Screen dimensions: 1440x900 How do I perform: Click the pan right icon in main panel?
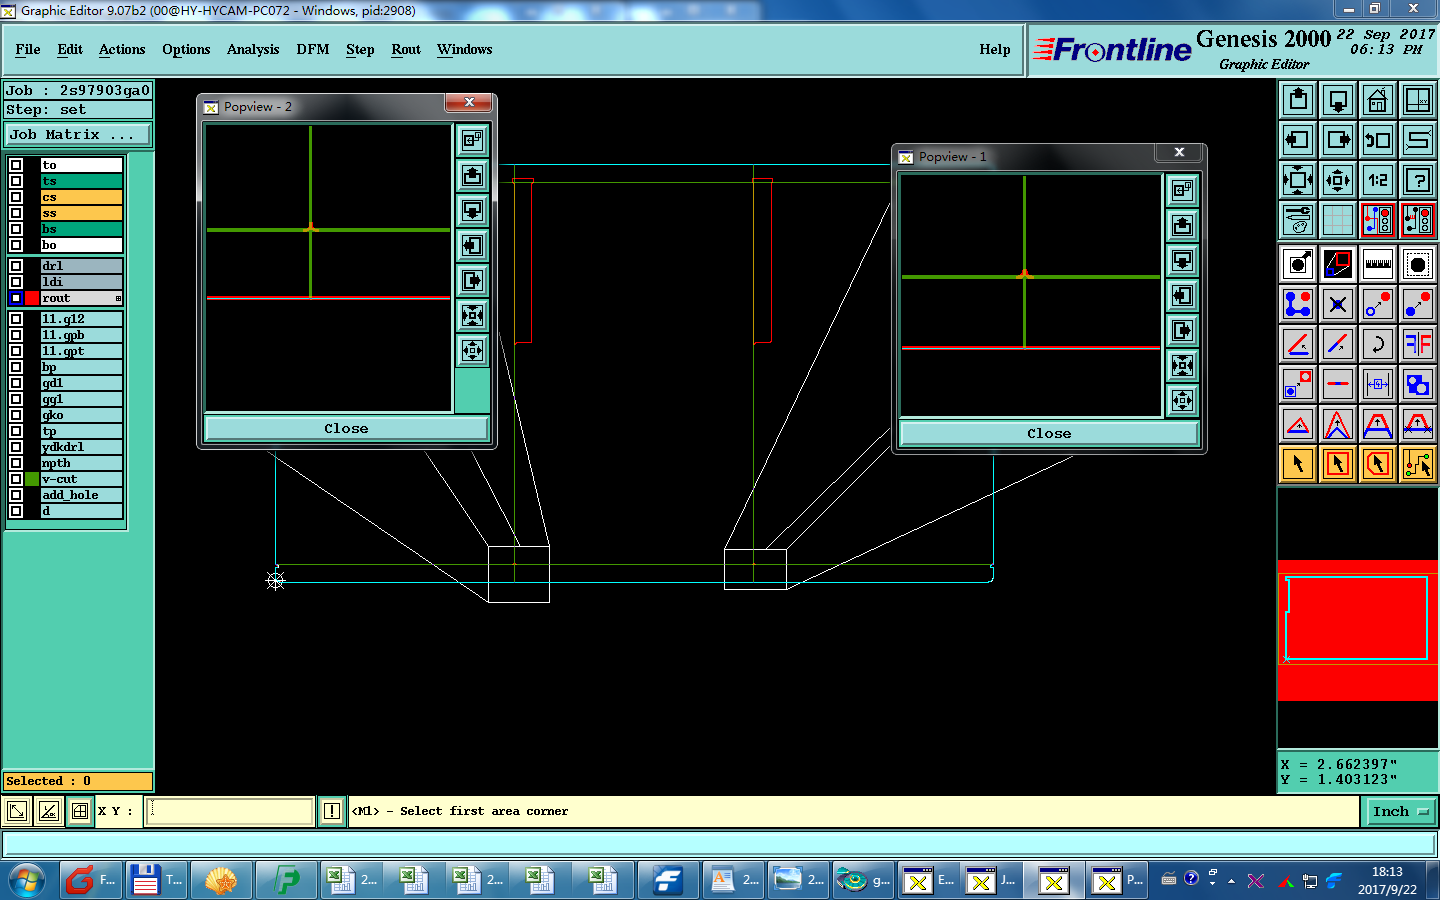click(x=1338, y=140)
